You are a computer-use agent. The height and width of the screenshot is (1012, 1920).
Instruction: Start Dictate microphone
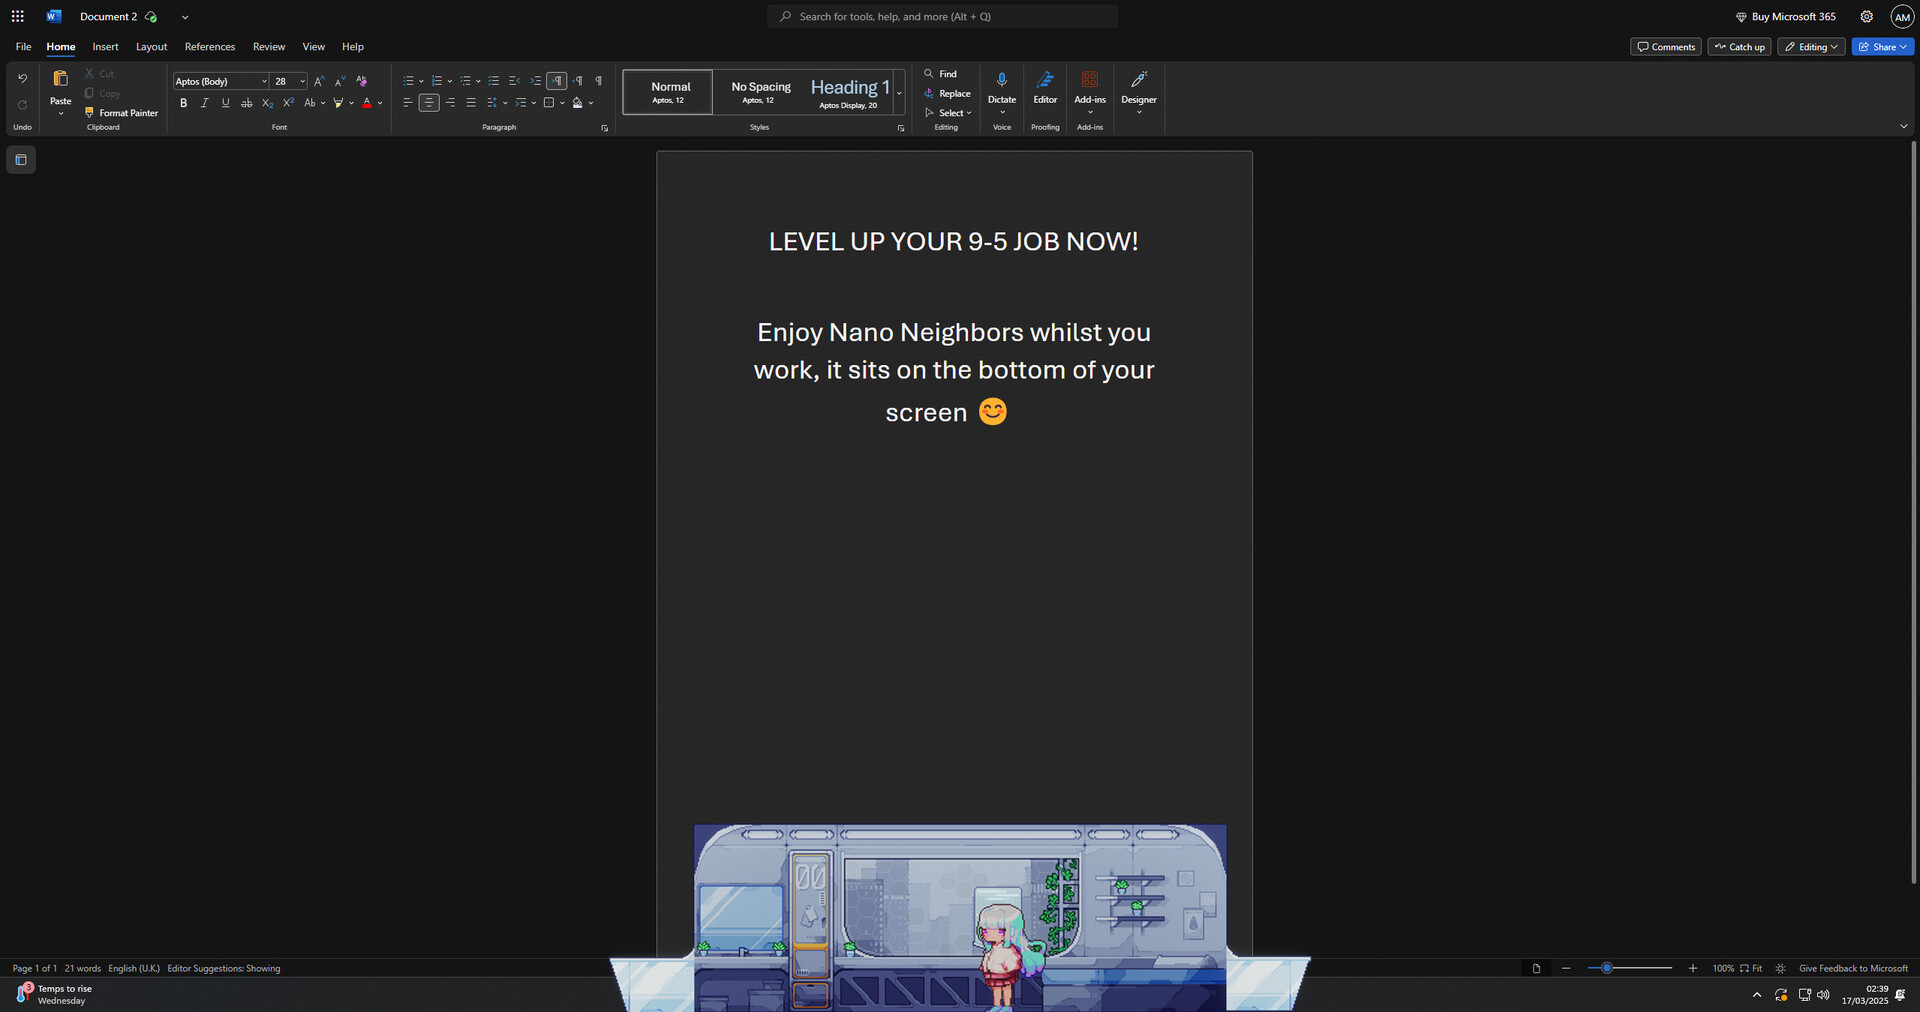click(1002, 88)
